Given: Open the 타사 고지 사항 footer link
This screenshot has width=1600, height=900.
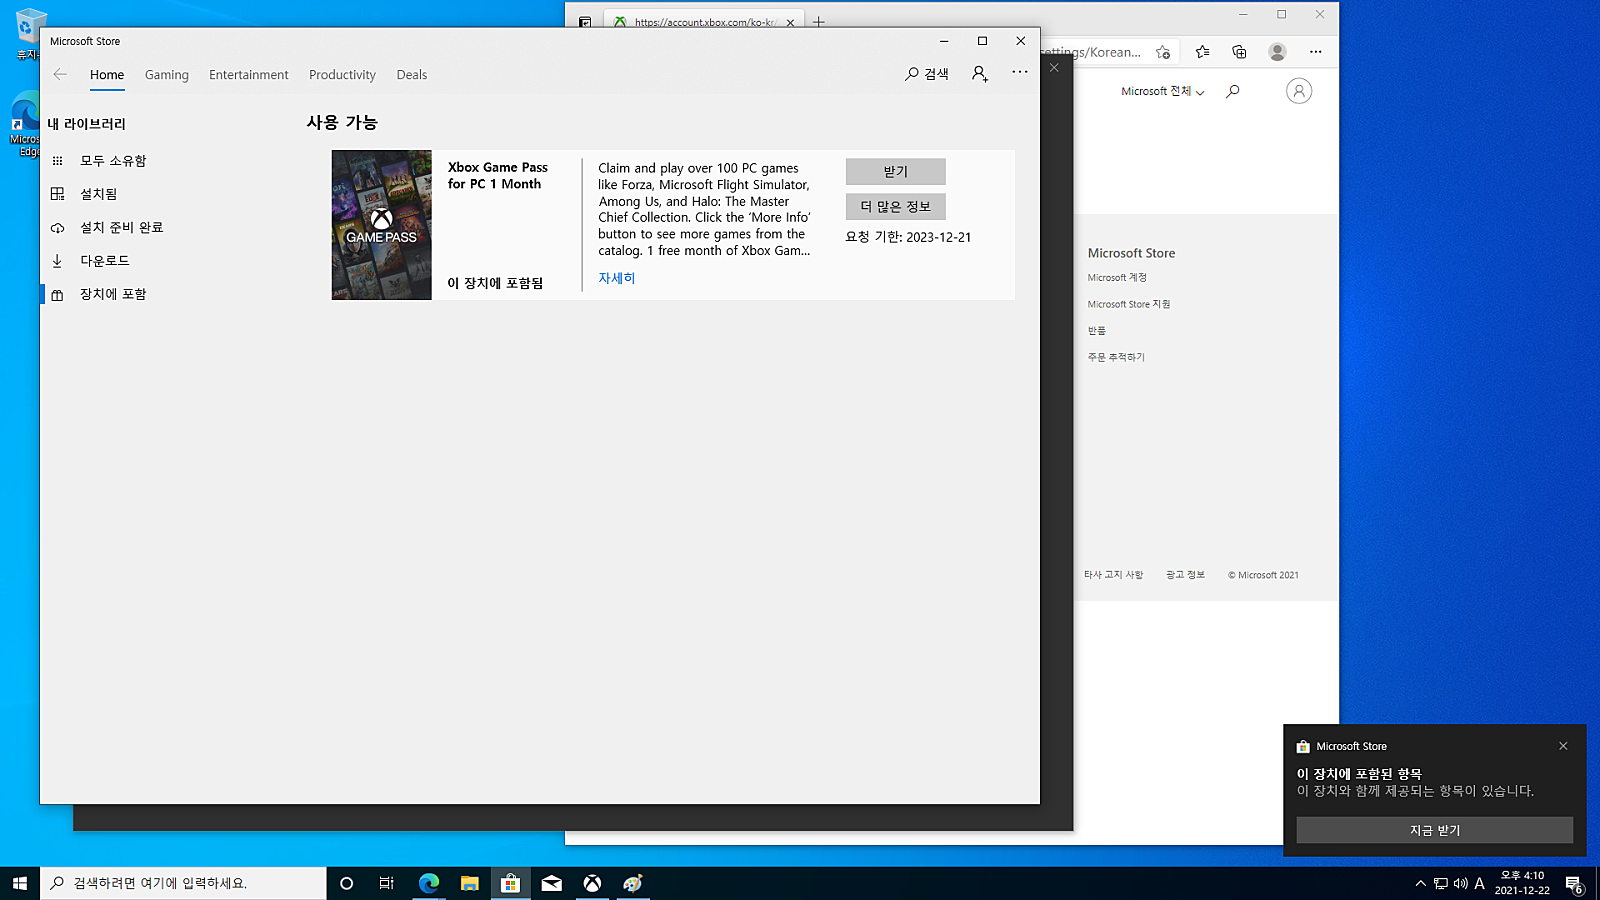Looking at the screenshot, I should 1114,575.
